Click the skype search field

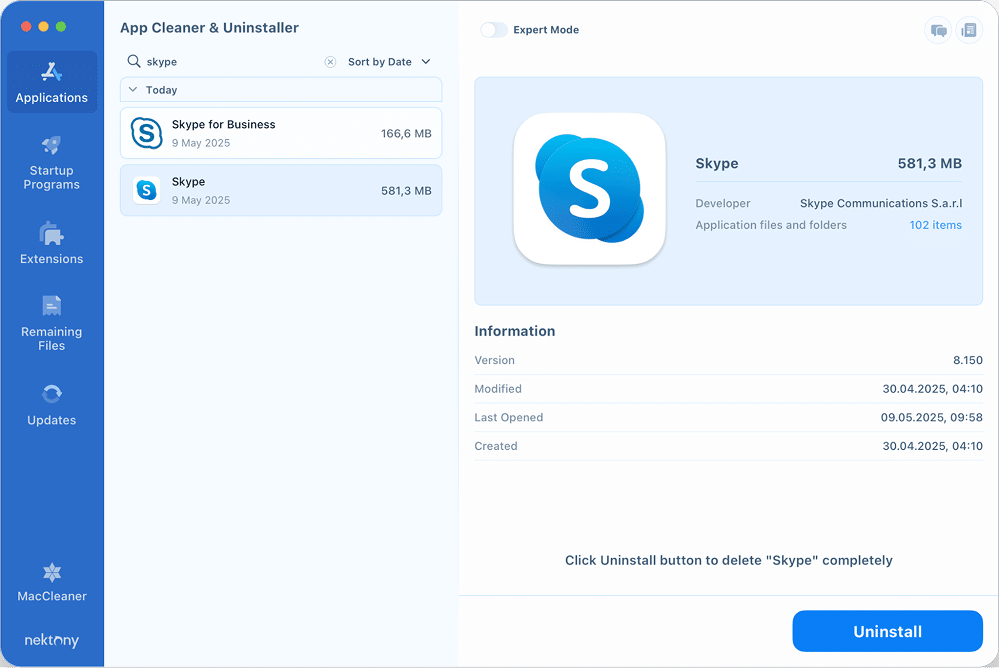(232, 62)
